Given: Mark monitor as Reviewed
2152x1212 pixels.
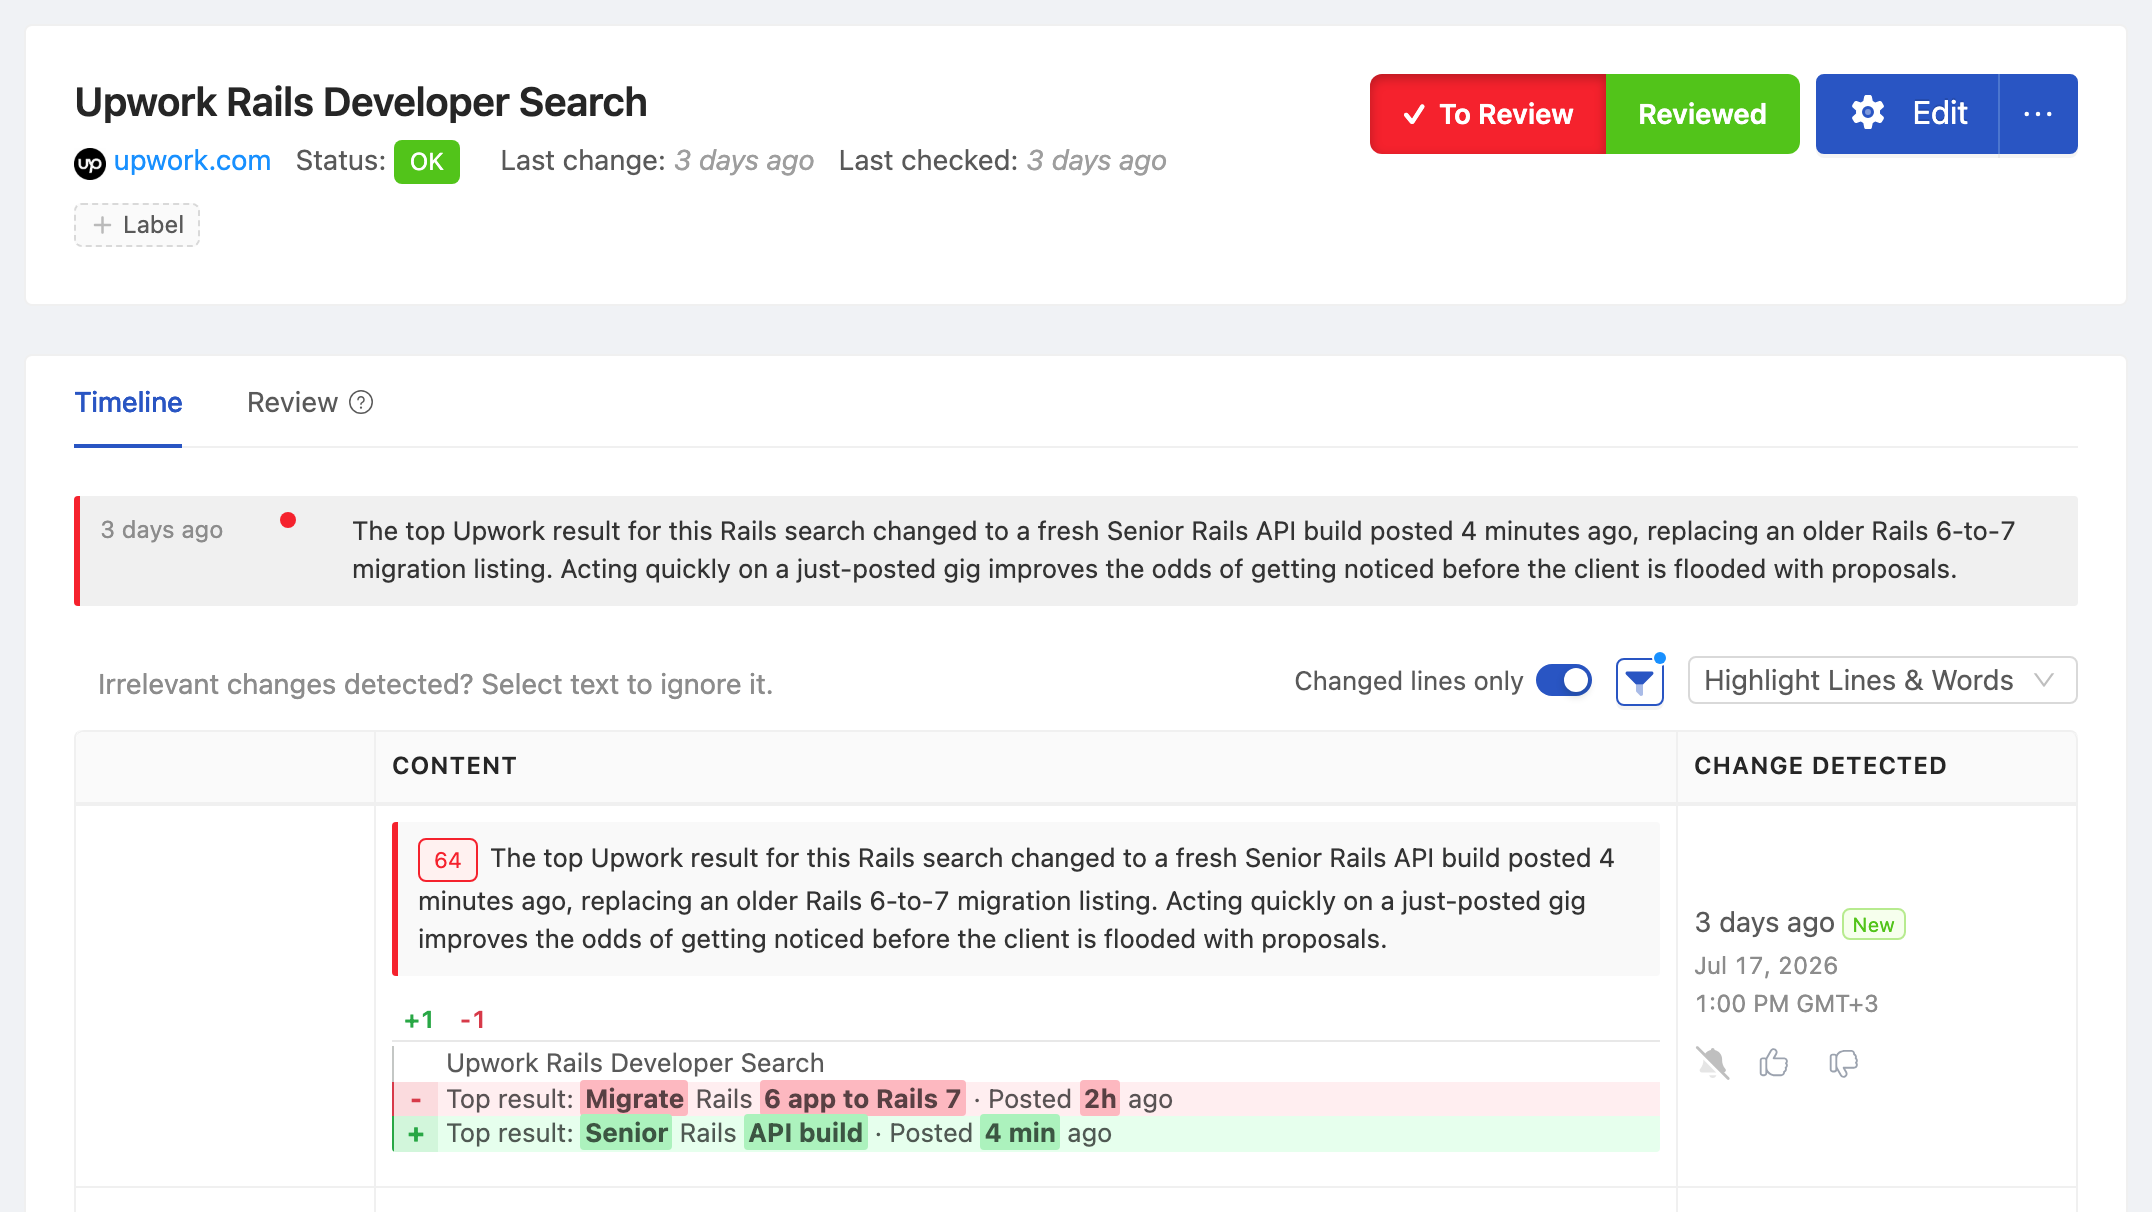Looking at the screenshot, I should pyautogui.click(x=1702, y=114).
